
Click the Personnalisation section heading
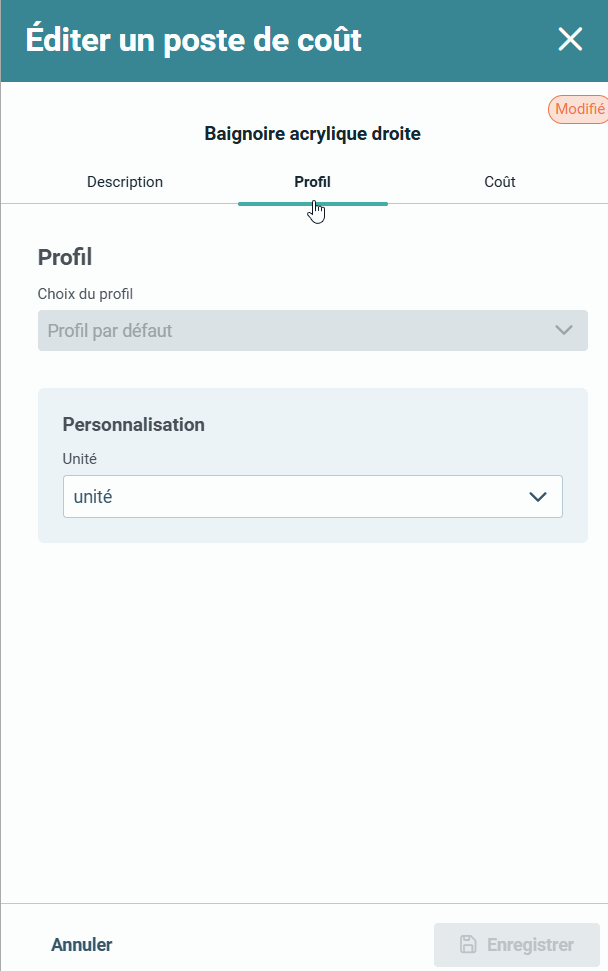[x=132, y=424]
